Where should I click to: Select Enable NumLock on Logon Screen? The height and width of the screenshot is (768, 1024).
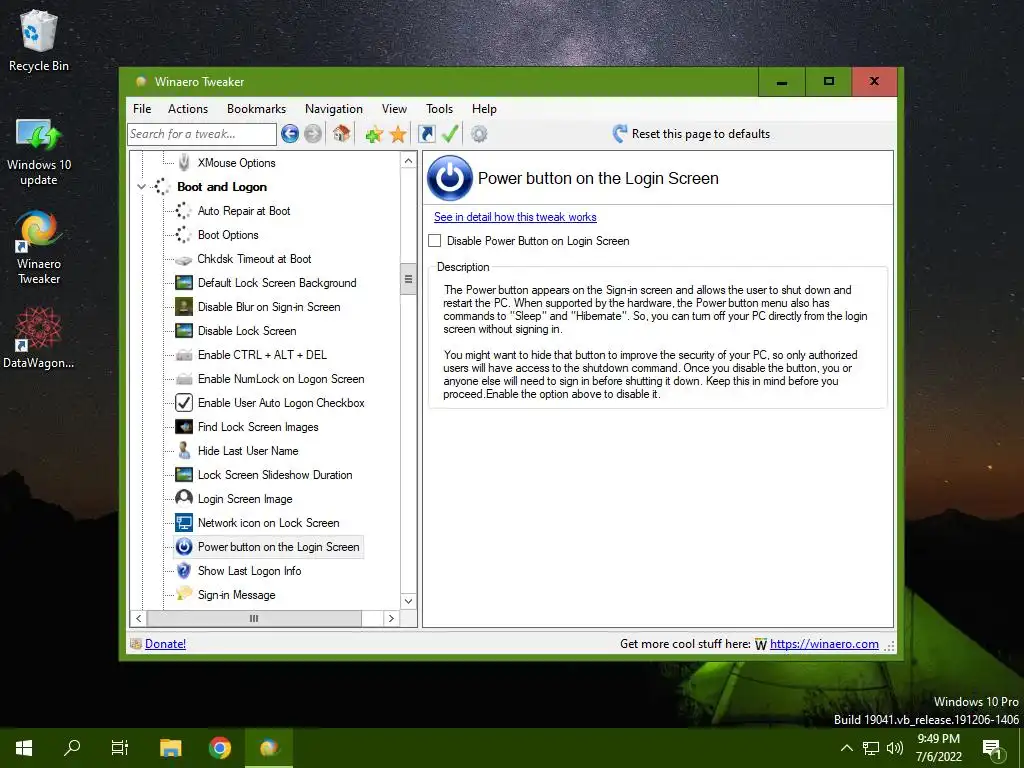pyautogui.click(x=281, y=379)
